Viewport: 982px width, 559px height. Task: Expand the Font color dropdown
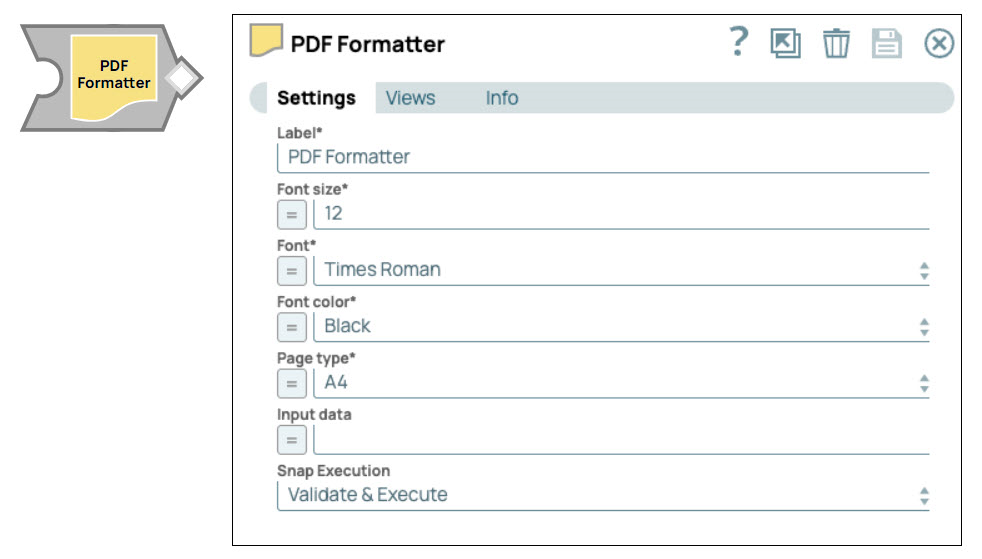620,326
